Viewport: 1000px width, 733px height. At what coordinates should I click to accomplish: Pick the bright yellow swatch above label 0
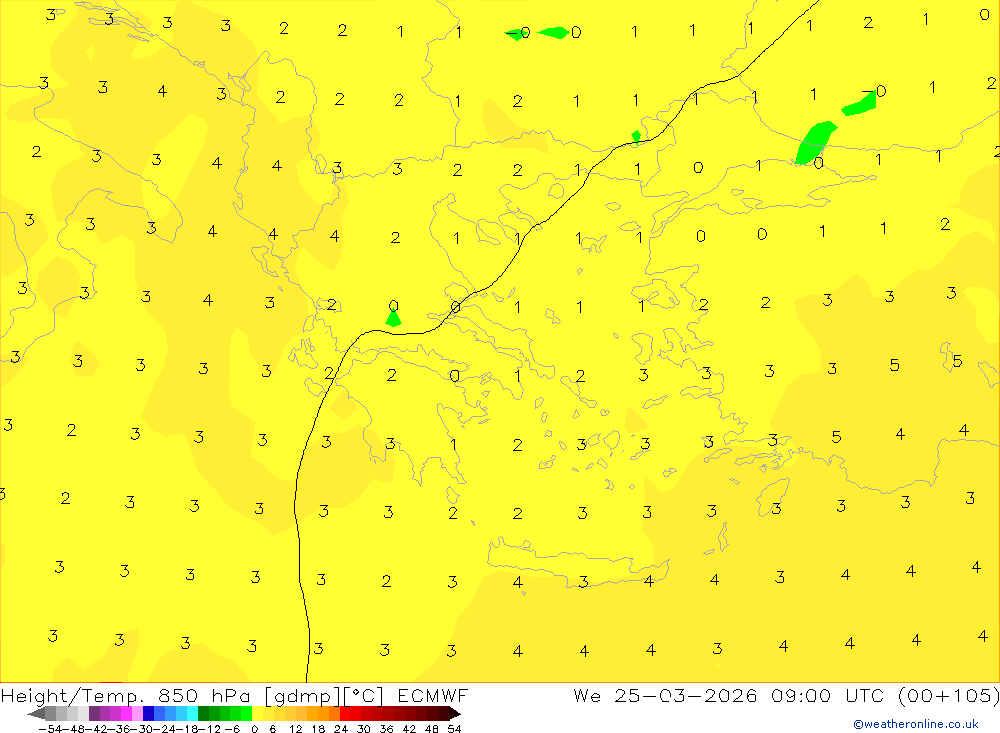click(257, 713)
